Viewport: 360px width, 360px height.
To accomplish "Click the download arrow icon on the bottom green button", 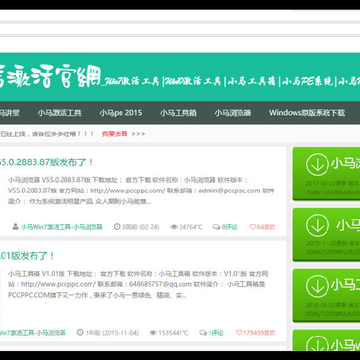I will [x=317, y=342].
